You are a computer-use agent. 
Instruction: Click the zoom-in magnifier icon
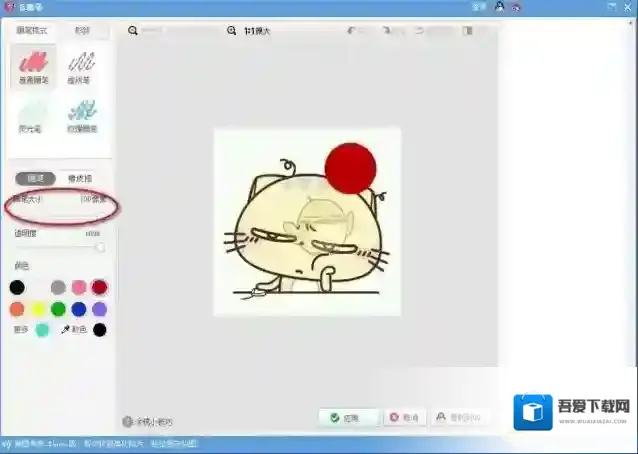(232, 31)
